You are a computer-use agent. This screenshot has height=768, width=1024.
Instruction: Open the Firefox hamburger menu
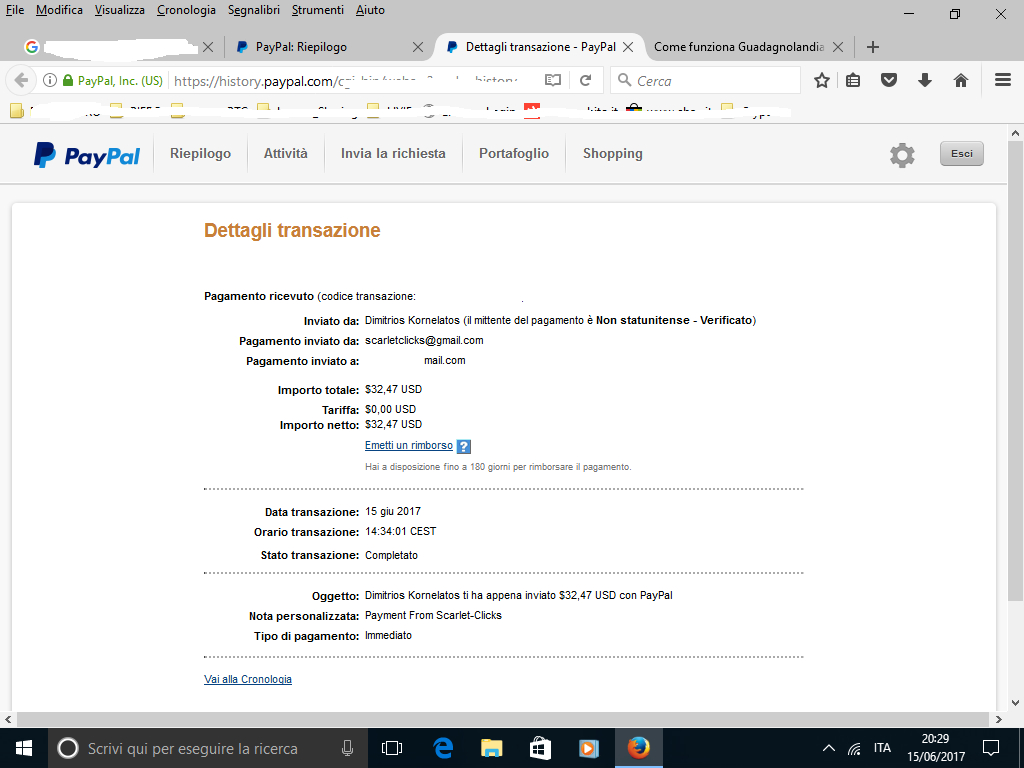tap(1003, 80)
